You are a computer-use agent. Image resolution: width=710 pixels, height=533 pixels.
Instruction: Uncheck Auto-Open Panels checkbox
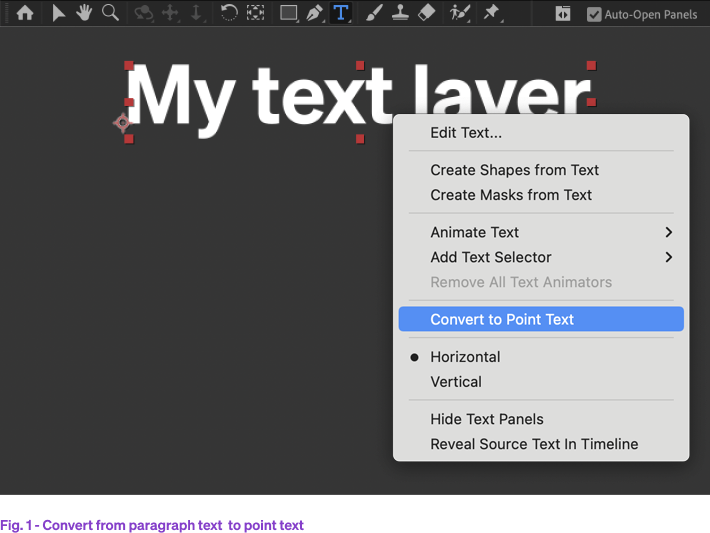pos(594,14)
